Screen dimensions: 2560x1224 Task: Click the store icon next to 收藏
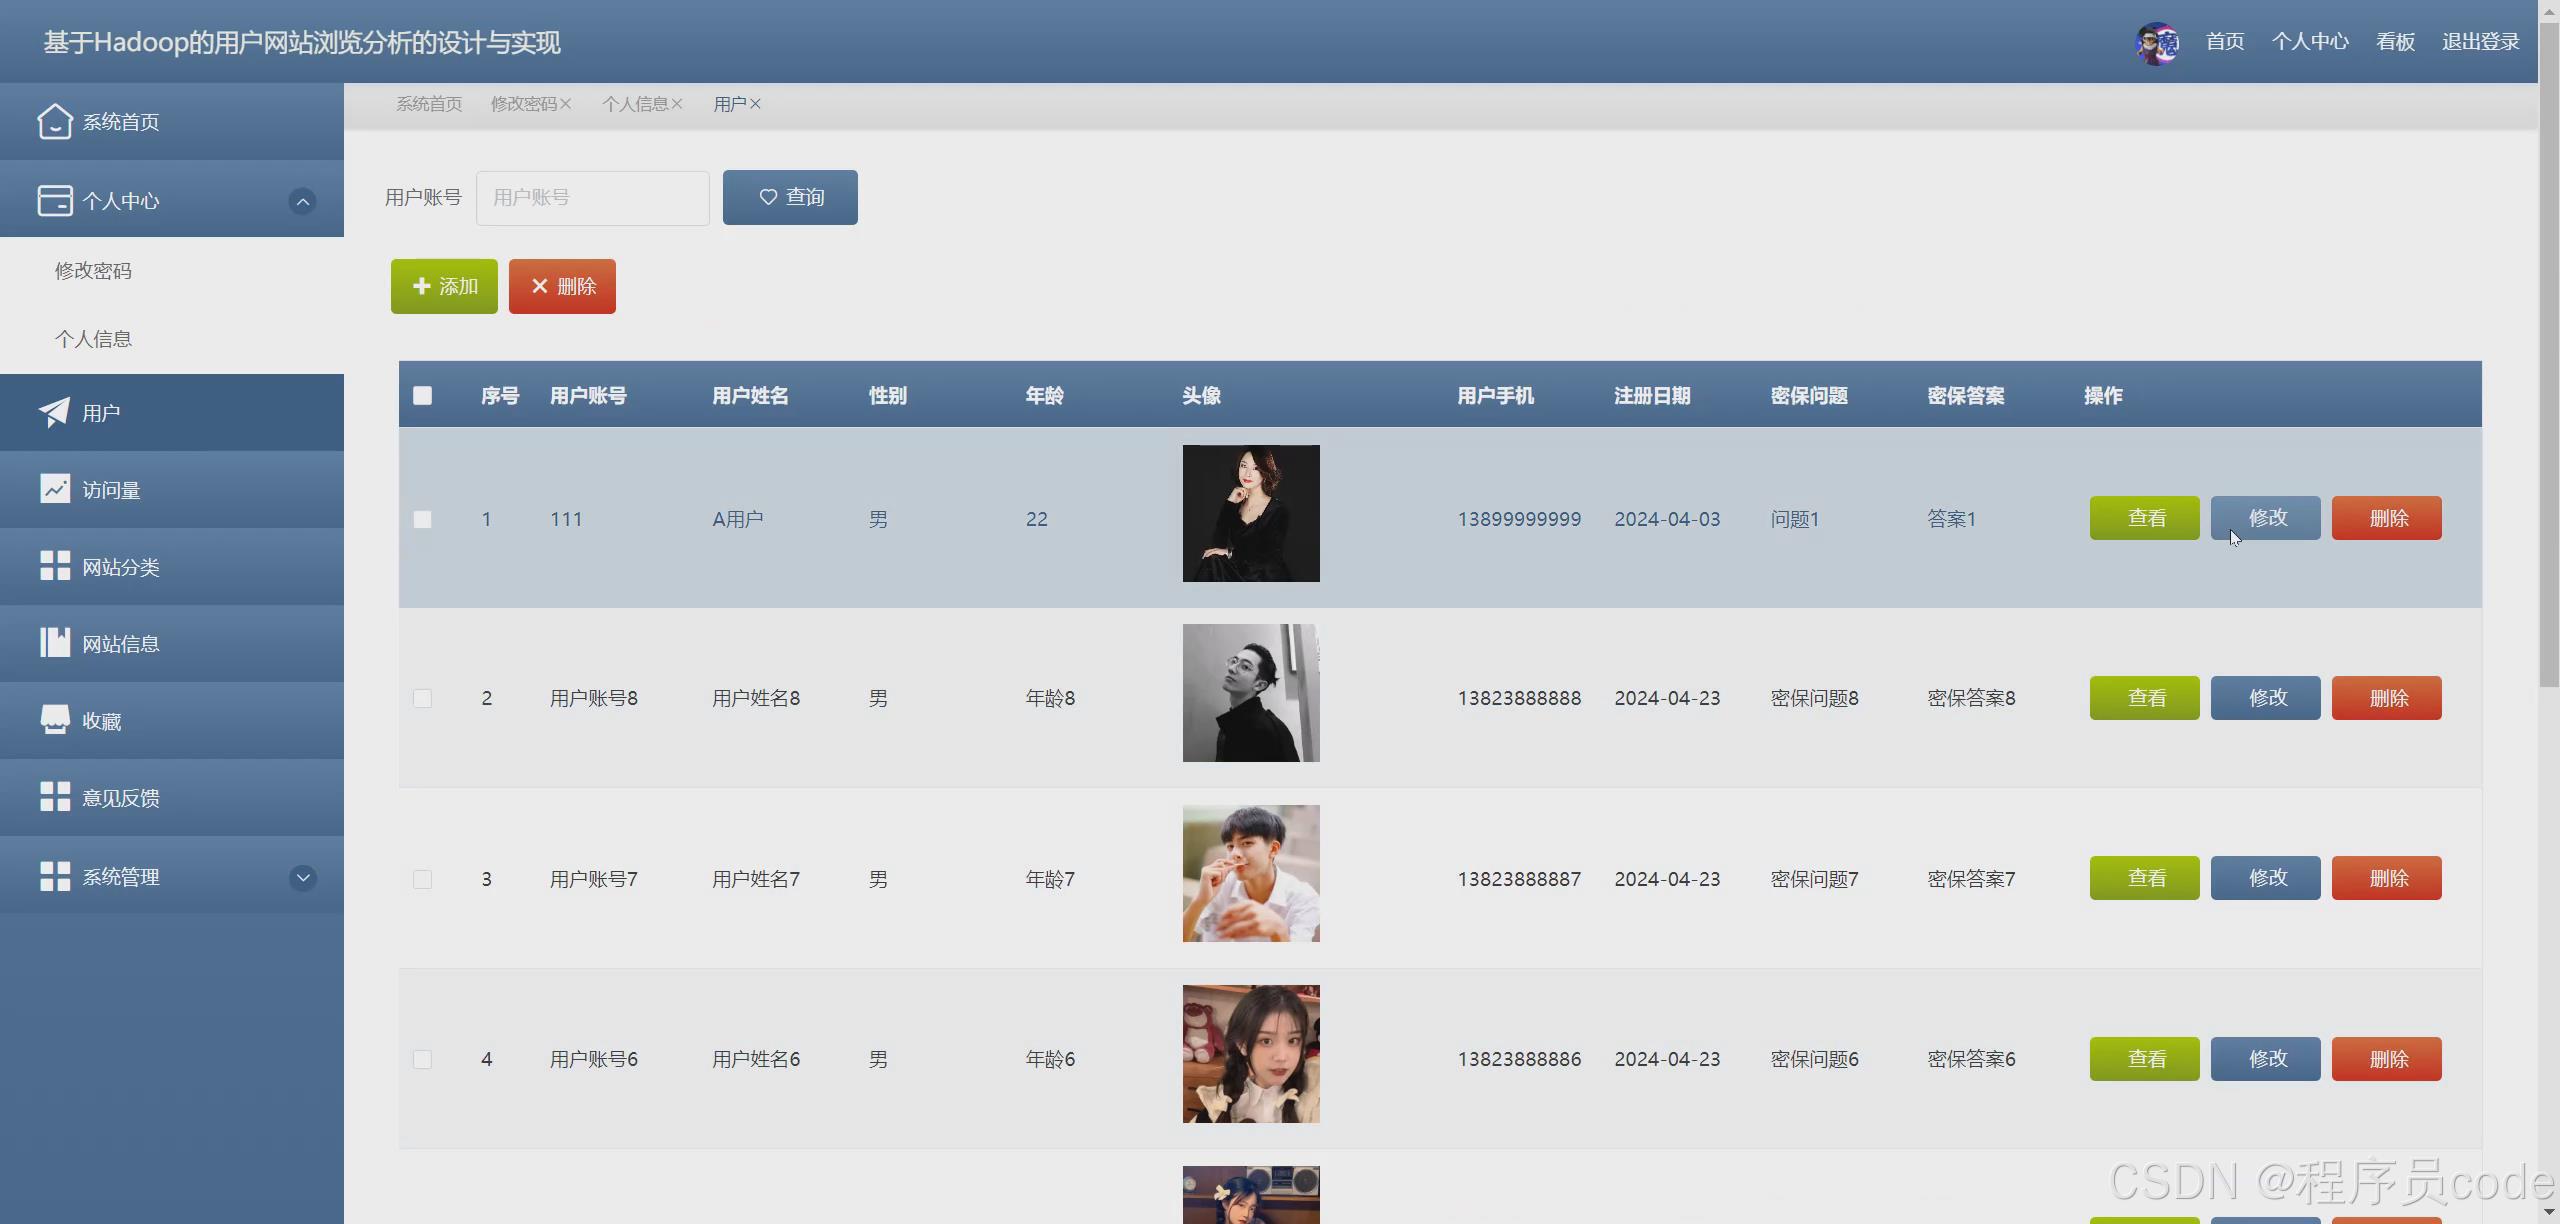pyautogui.click(x=55, y=720)
